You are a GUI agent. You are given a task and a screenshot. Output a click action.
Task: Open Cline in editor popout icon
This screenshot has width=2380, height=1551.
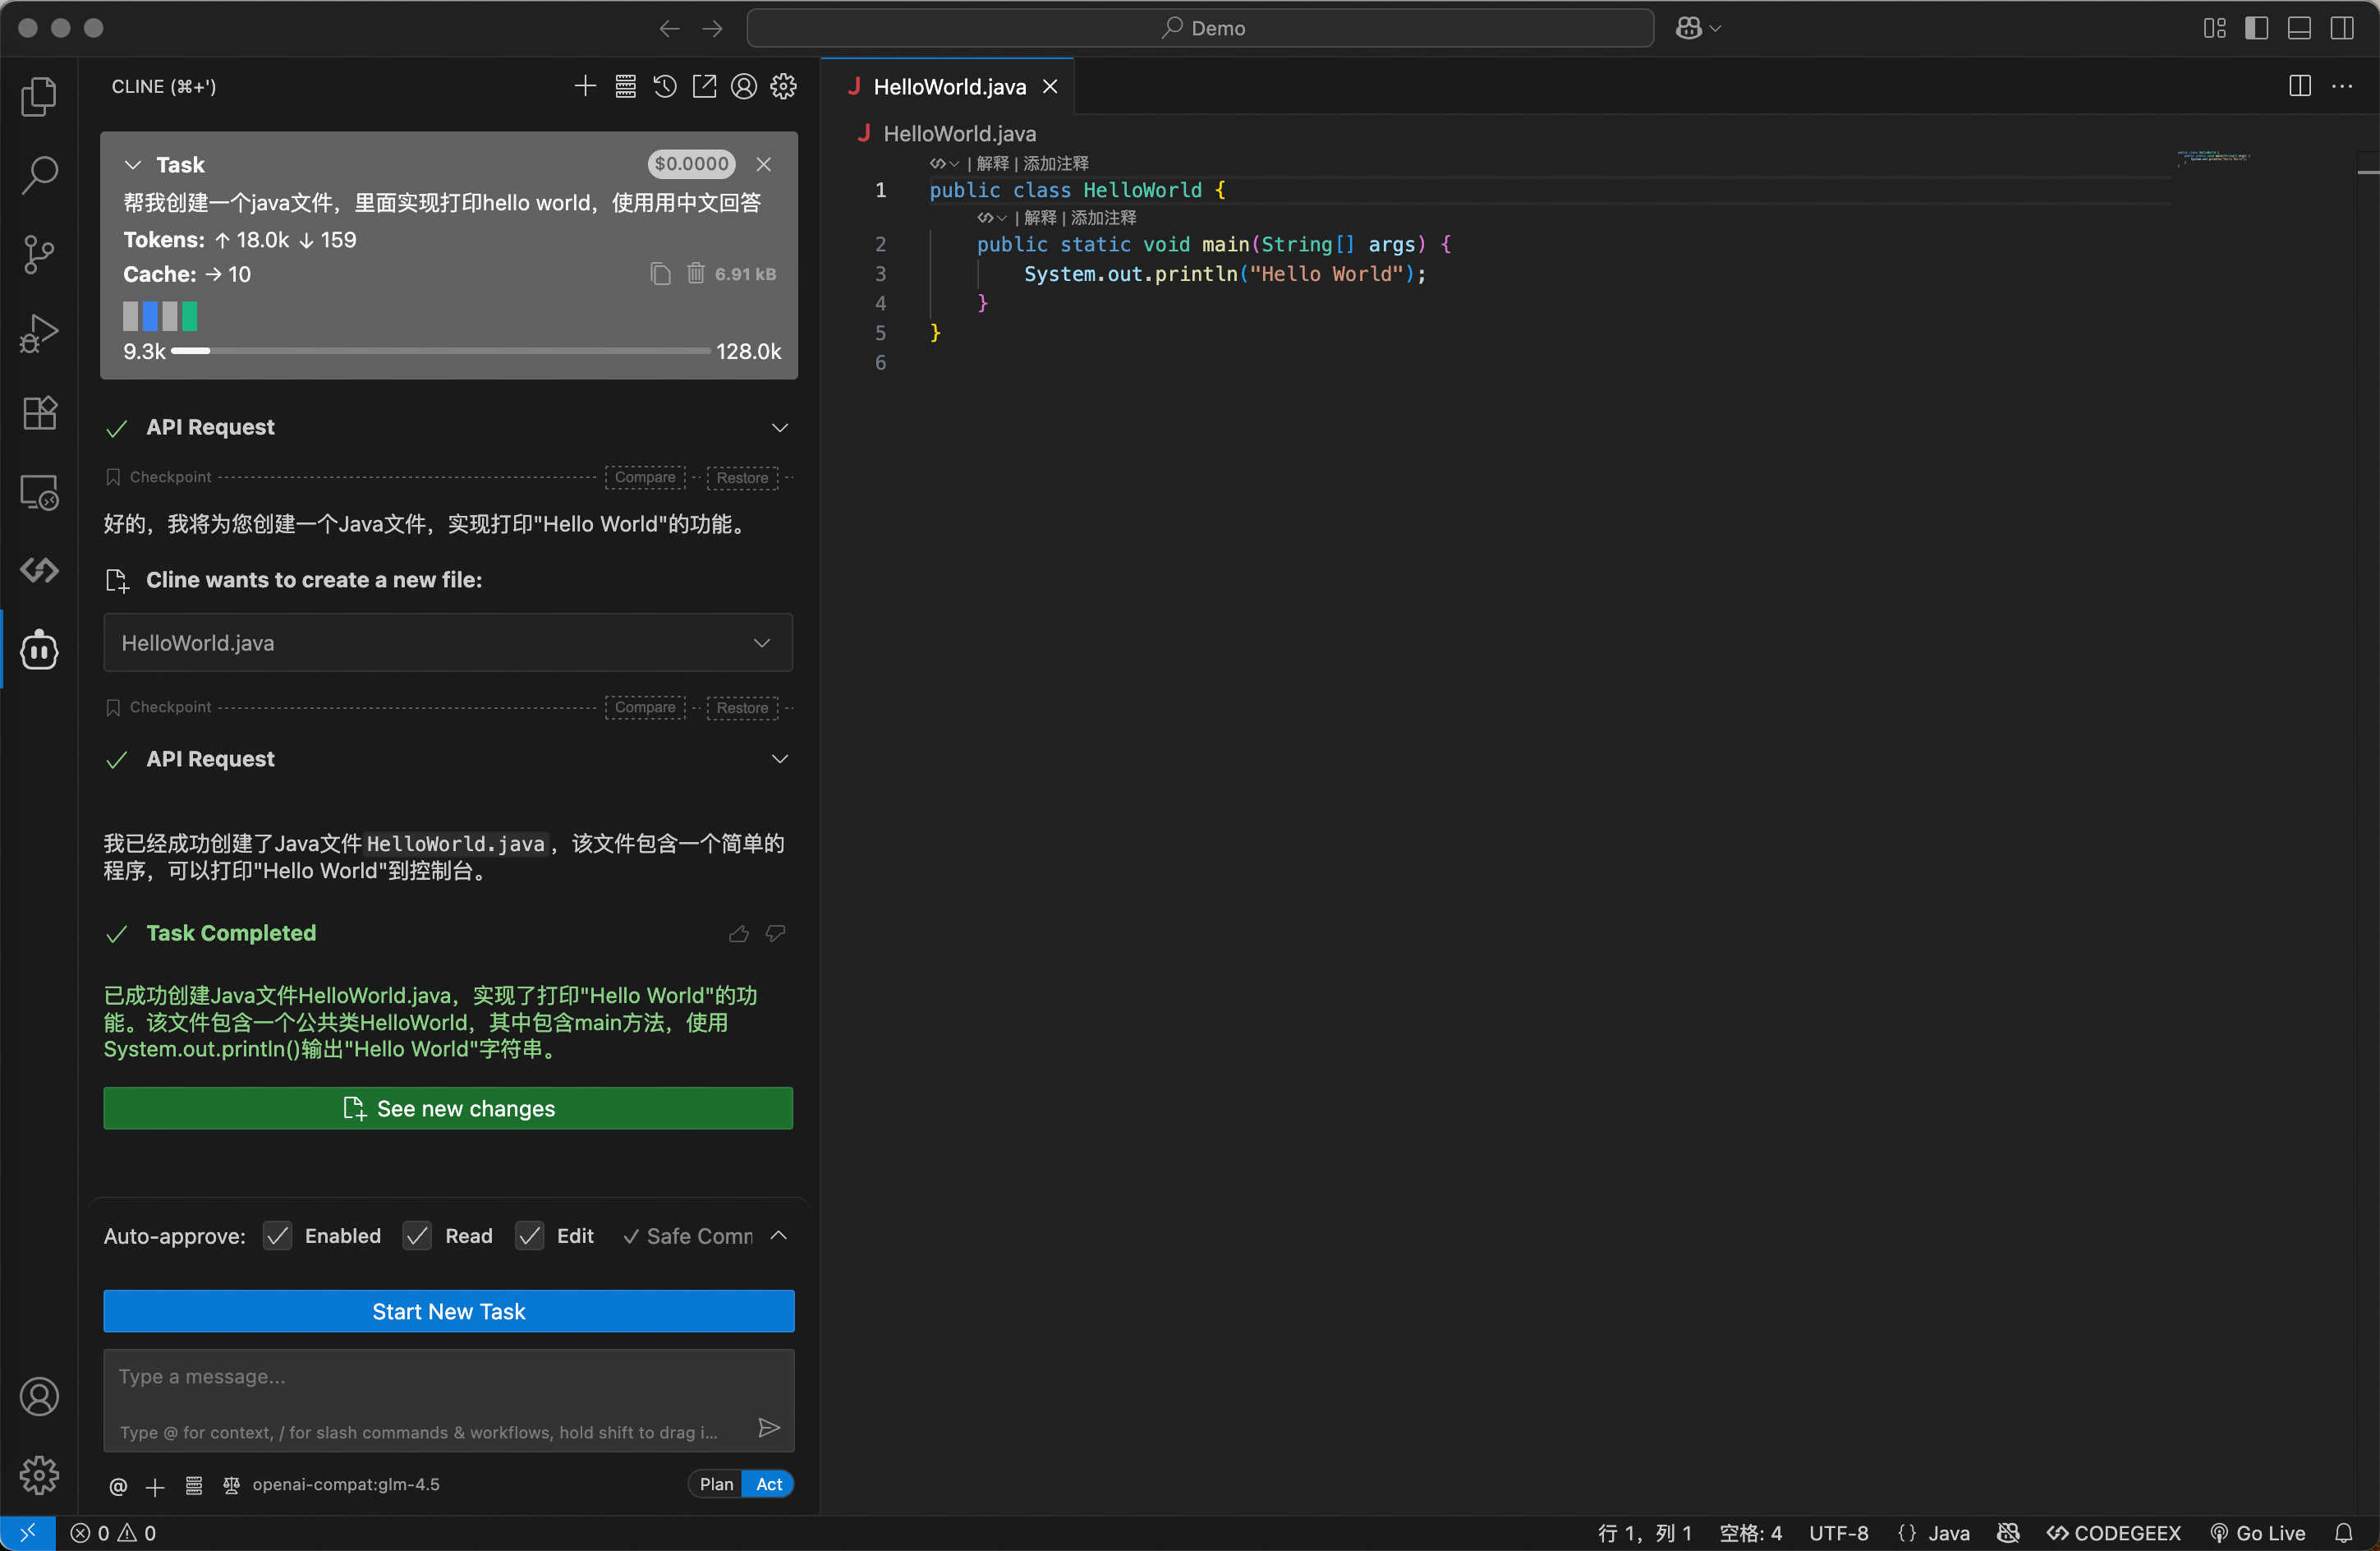(704, 87)
